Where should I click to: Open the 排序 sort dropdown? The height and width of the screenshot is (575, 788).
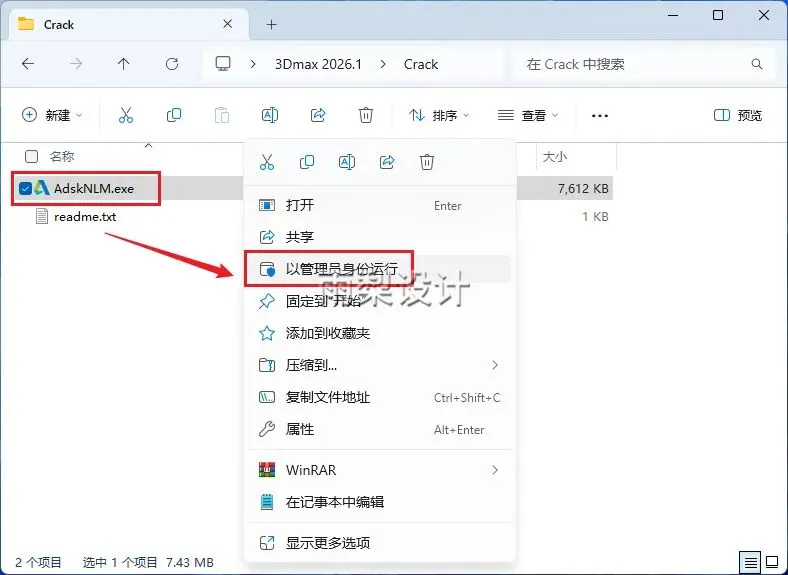click(x=439, y=115)
